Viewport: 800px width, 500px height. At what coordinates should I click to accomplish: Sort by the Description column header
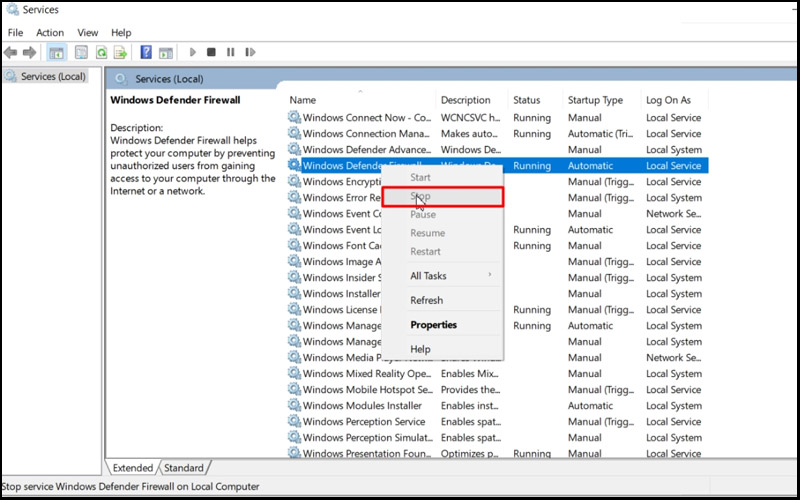pyautogui.click(x=472, y=100)
